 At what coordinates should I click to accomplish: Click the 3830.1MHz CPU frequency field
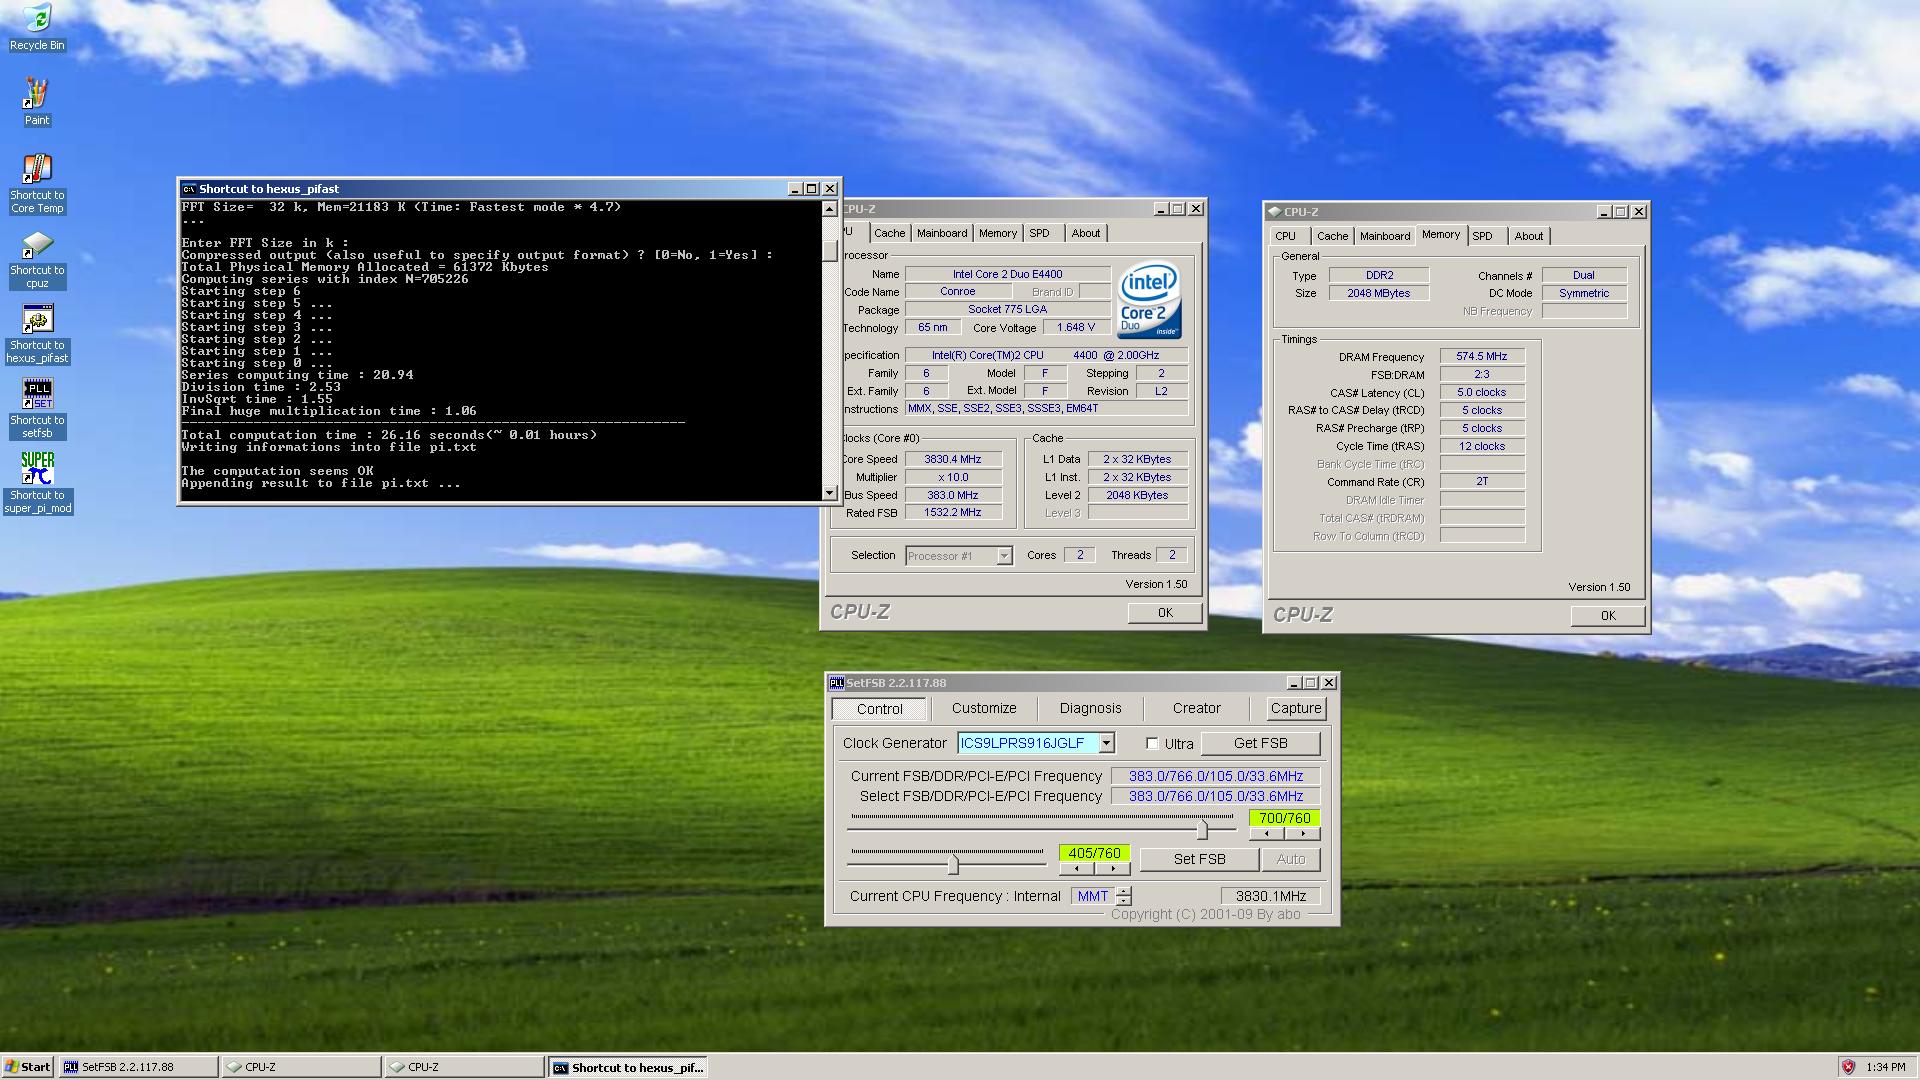coord(1270,896)
